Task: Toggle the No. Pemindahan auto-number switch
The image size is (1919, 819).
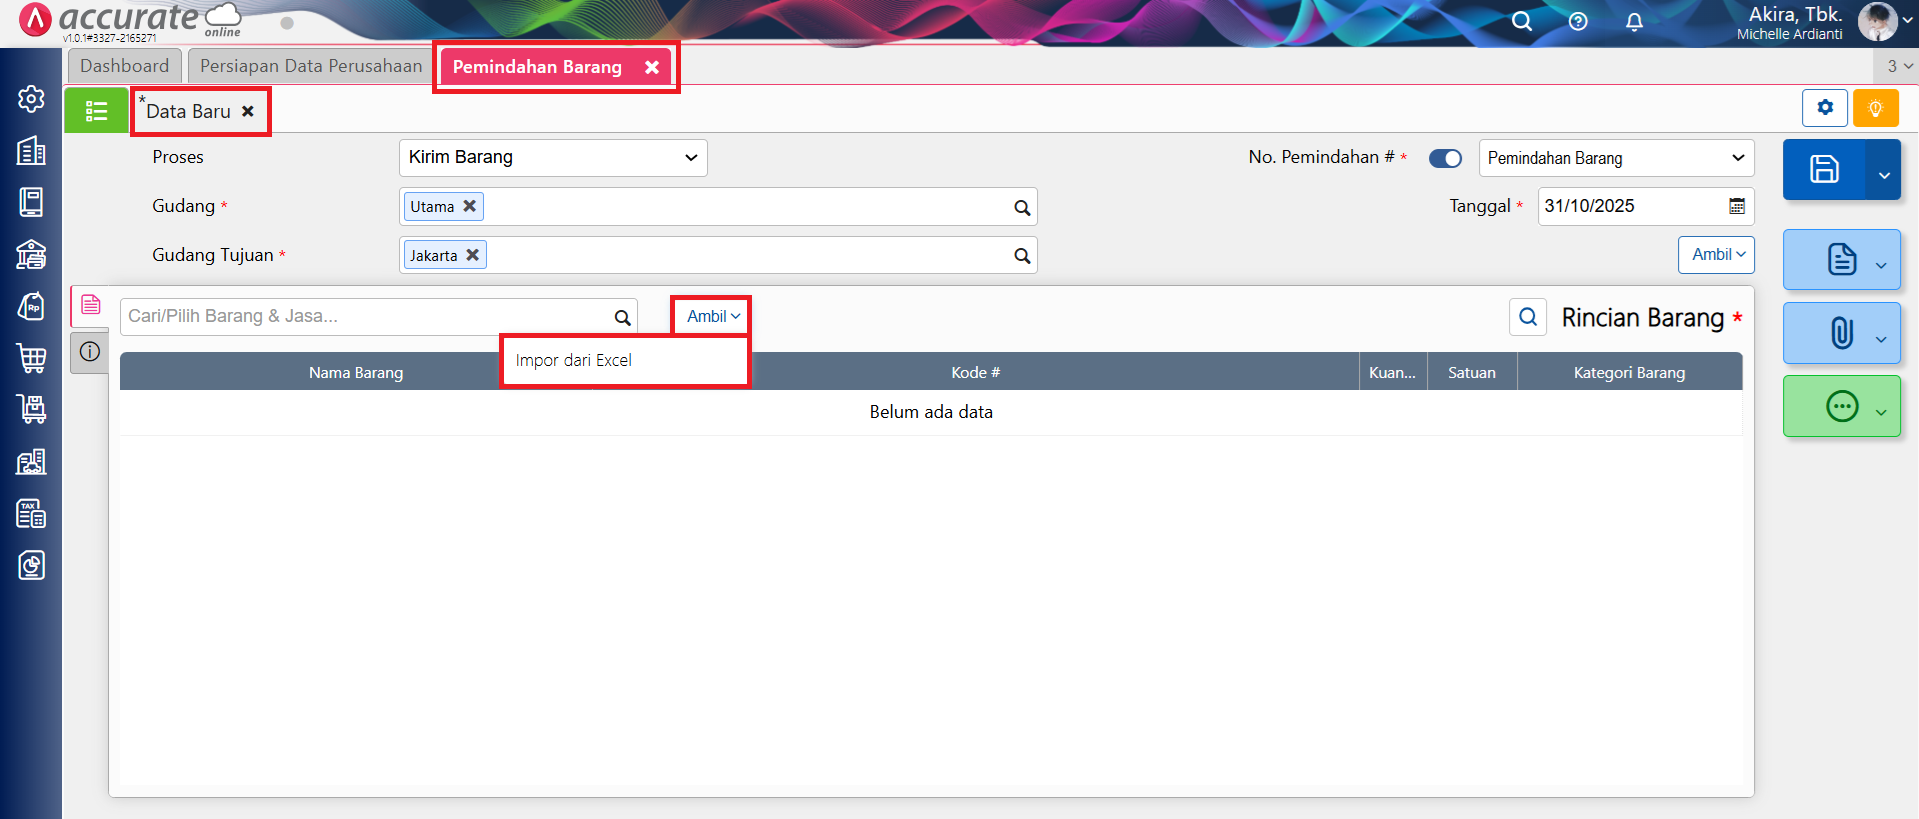Action: (1445, 158)
